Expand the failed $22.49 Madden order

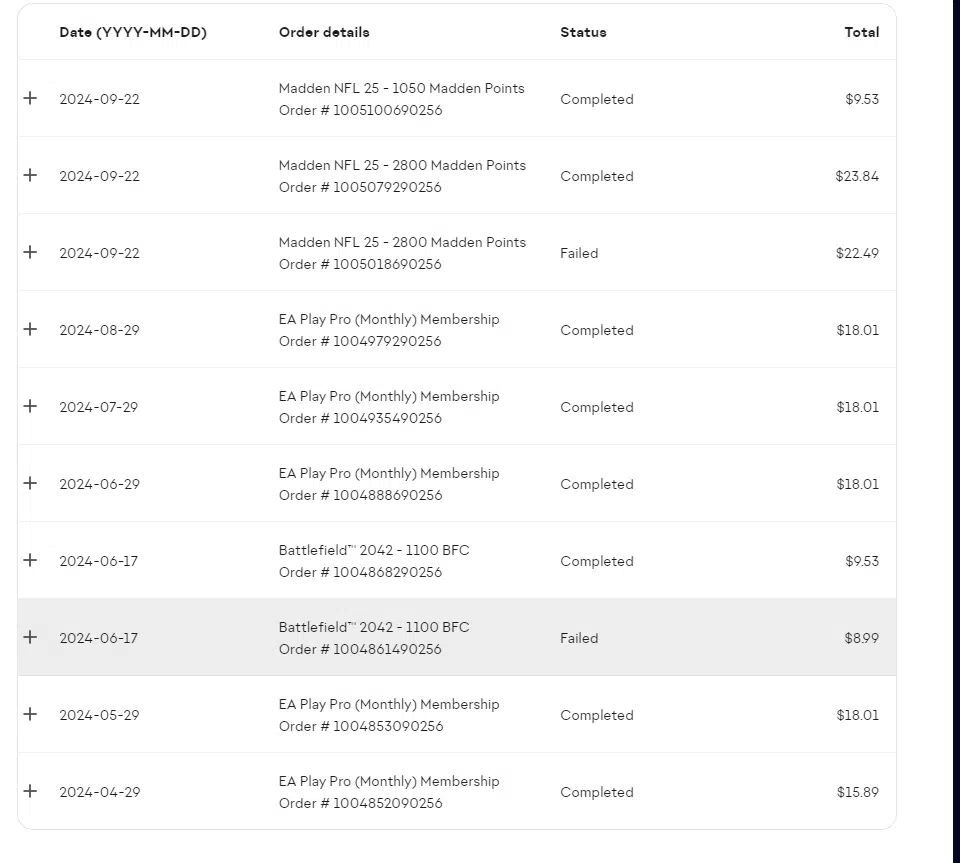30,252
